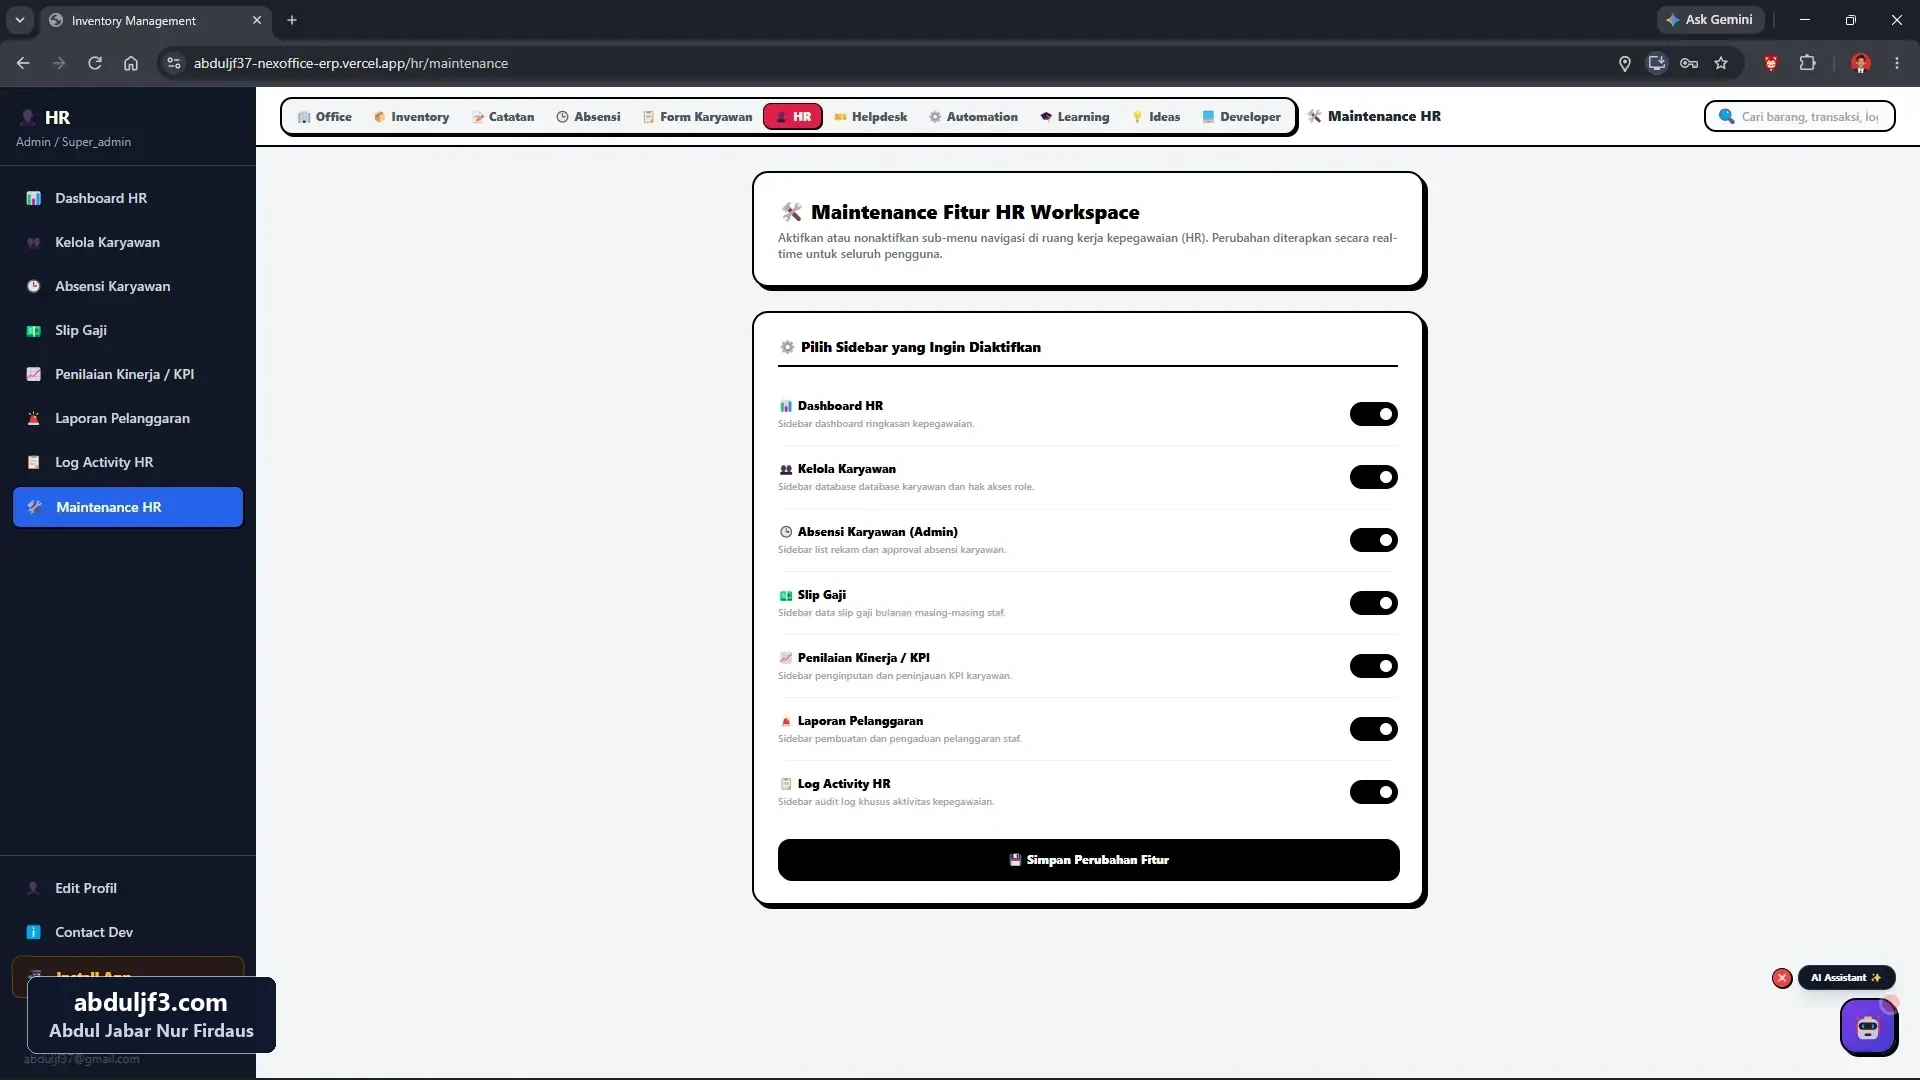Turn off Penilaian Kinerja / KPI switch
This screenshot has height=1080, width=1920.
click(1373, 666)
